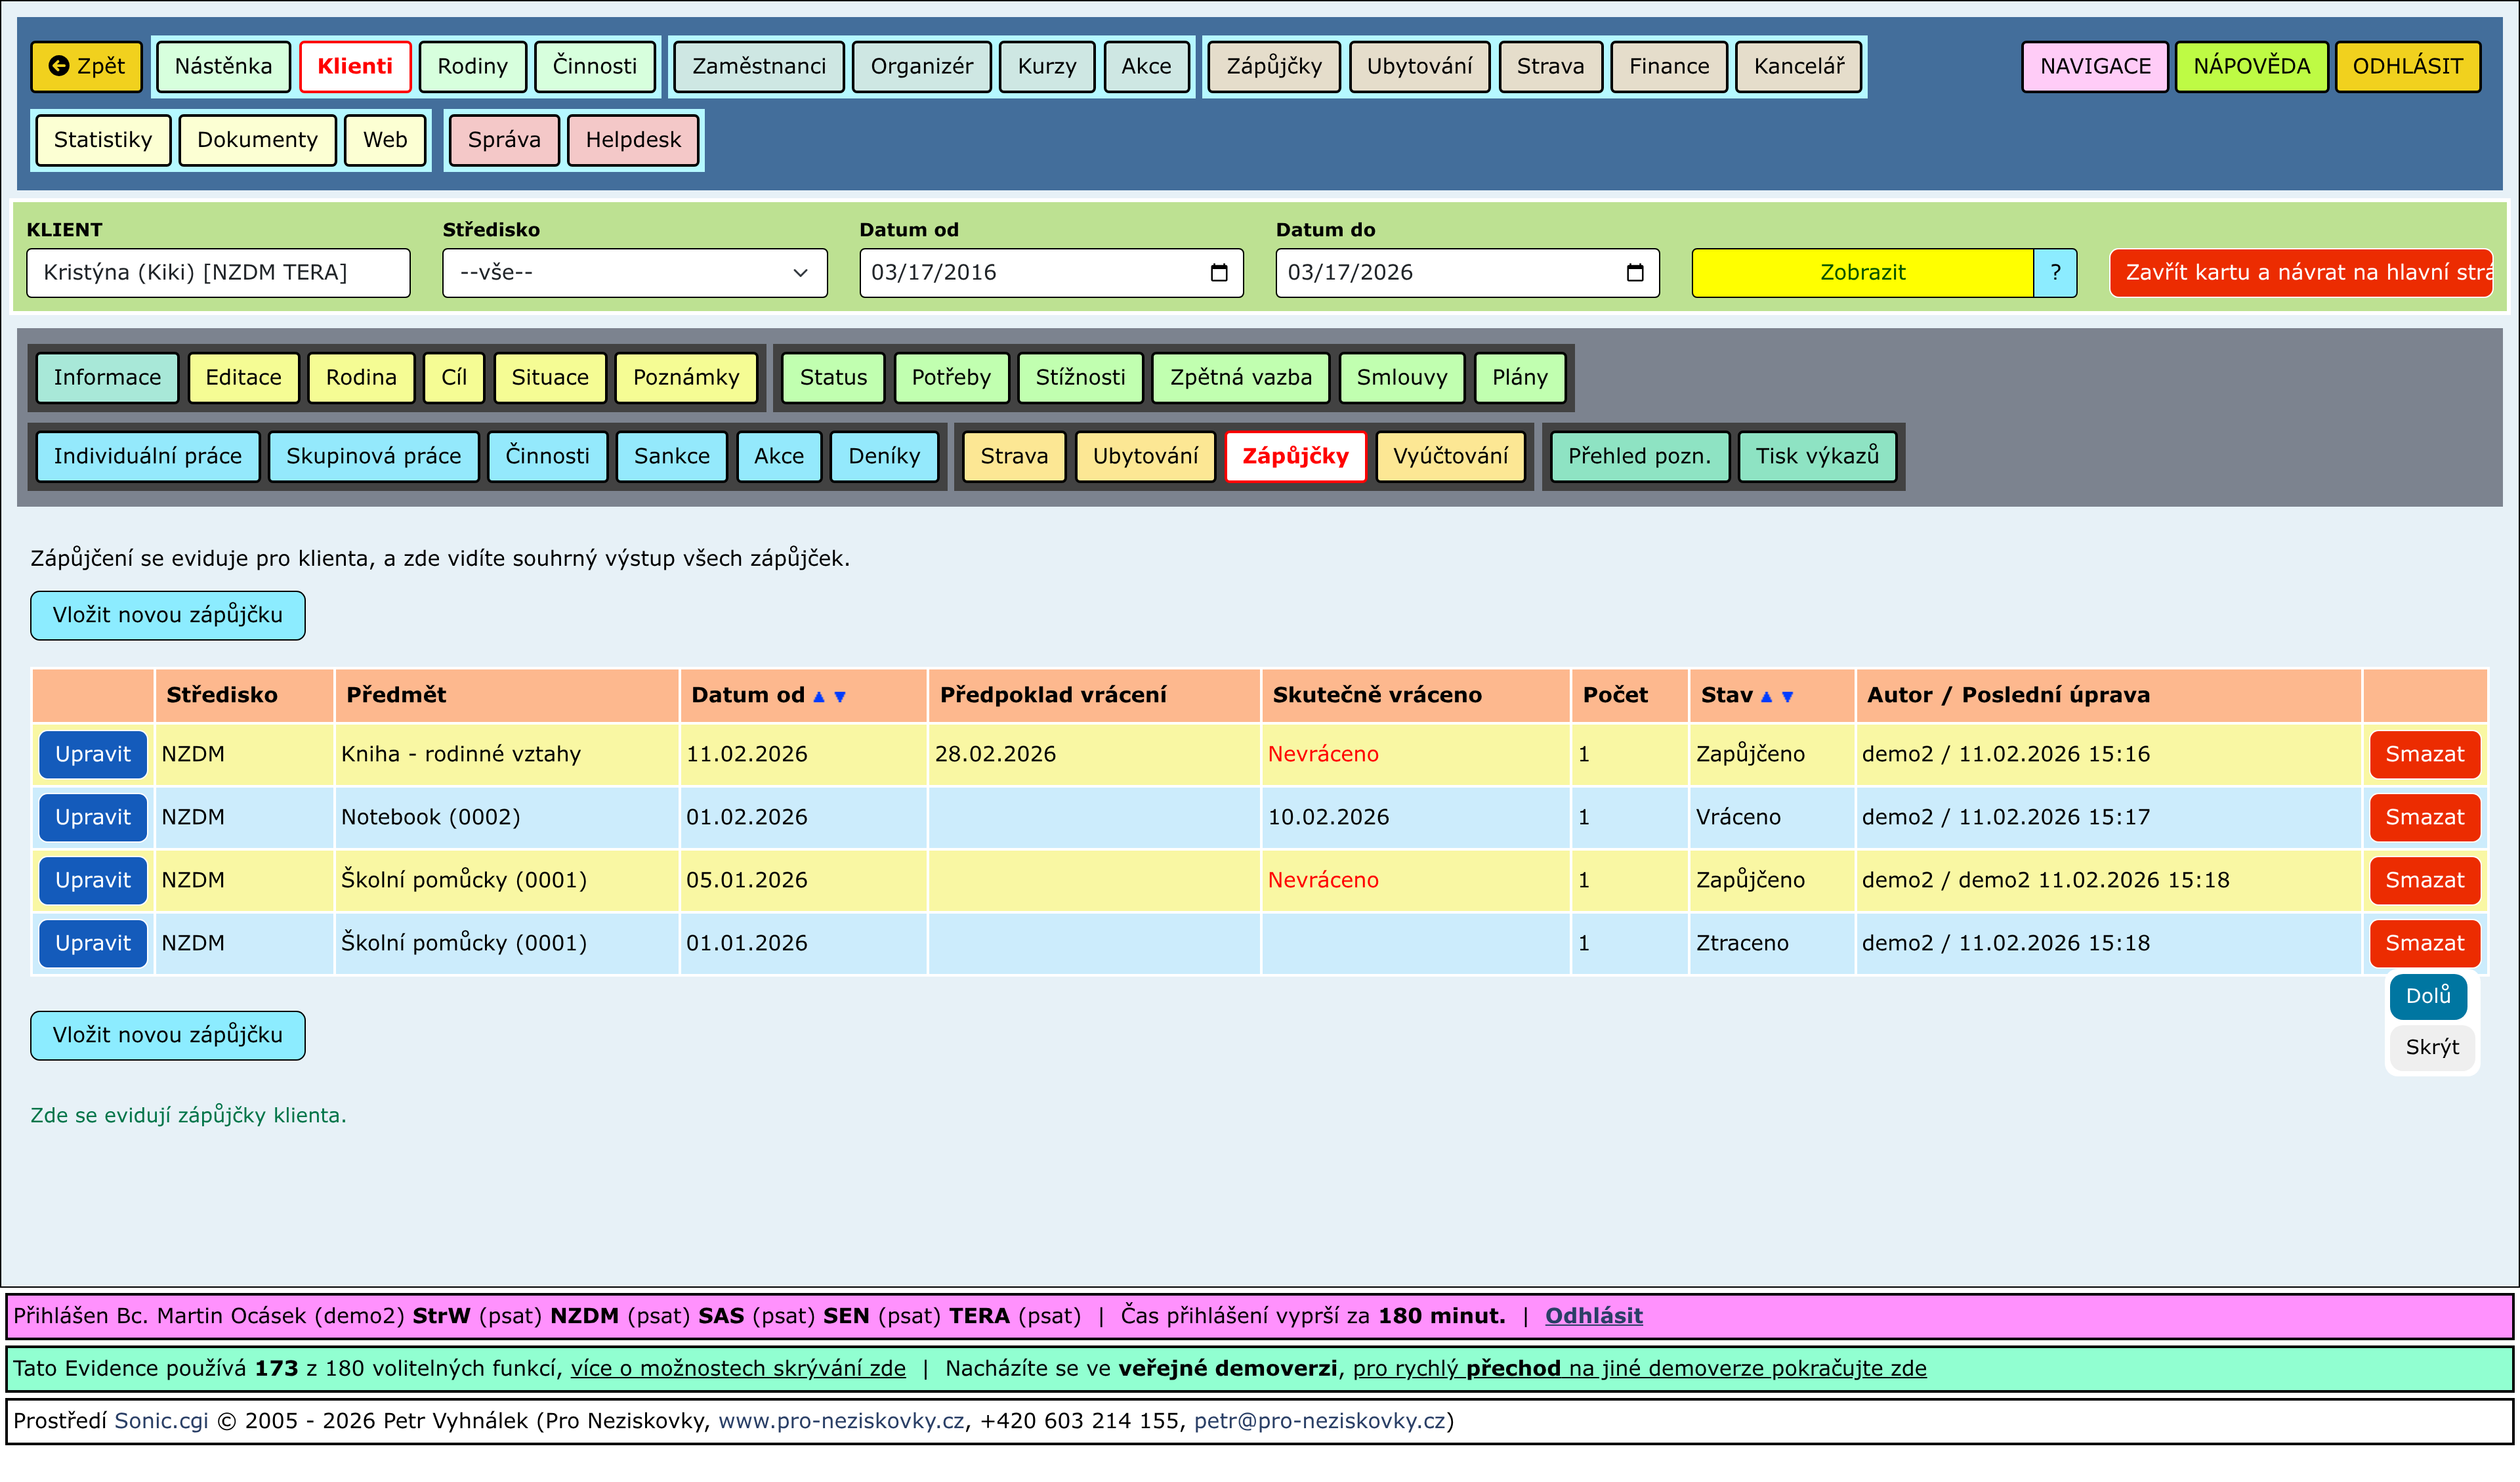Screen dimensions: 2520x1482
Task: Sort Datum od column ascending arrow
Action: click(819, 697)
